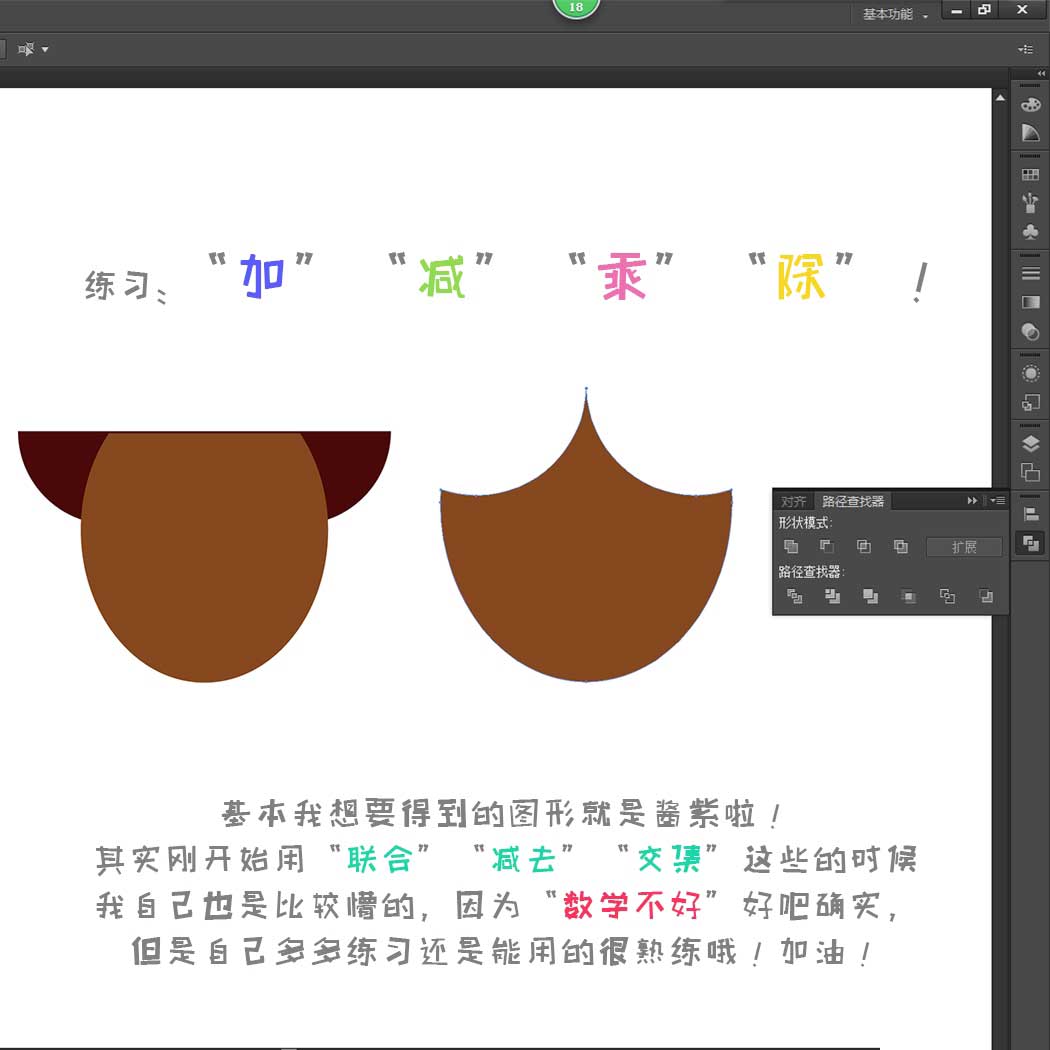The height and width of the screenshot is (1050, 1050).
Task: Click the red 数学不好 text
Action: coord(631,905)
